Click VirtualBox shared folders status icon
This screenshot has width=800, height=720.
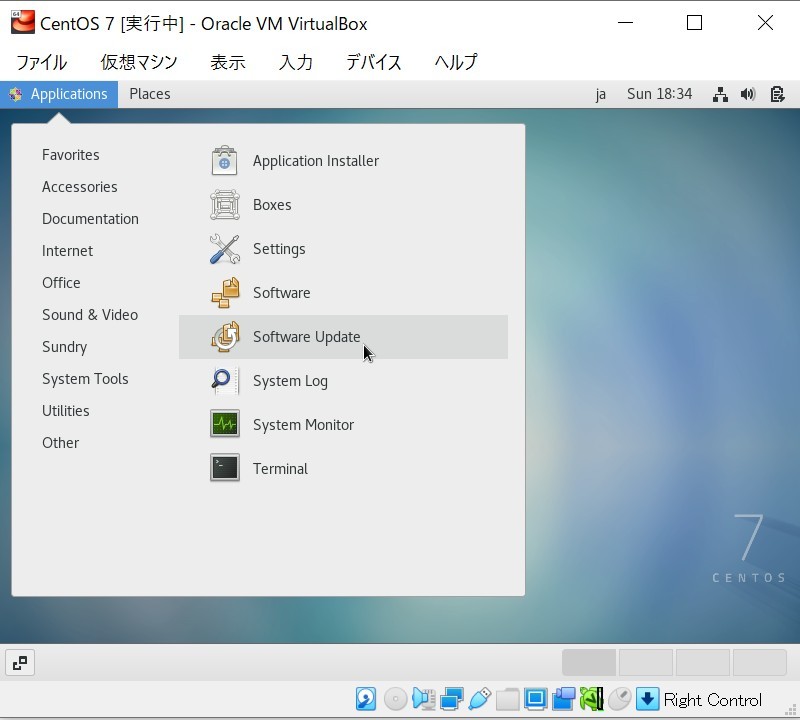(508, 699)
